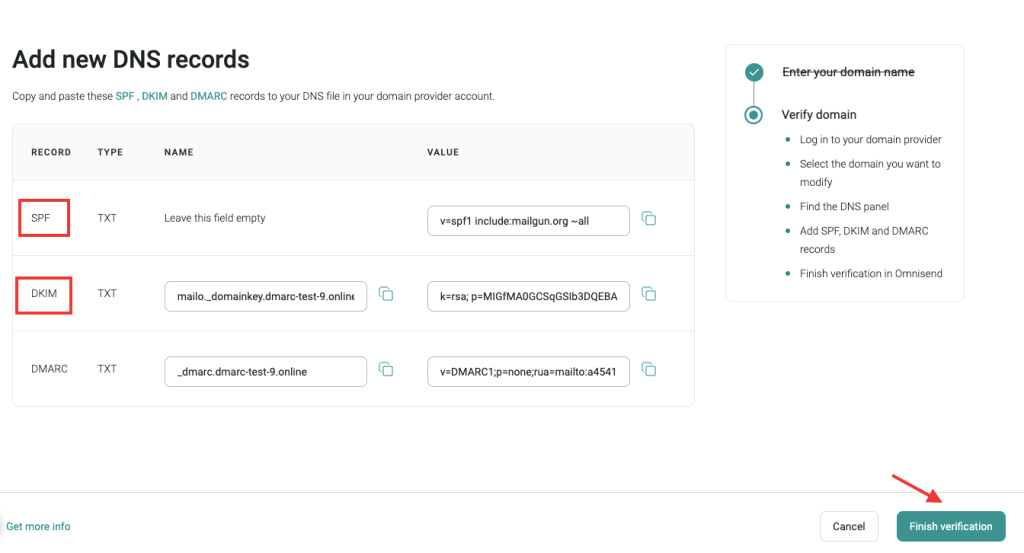Click the DMARC value input field
The height and width of the screenshot is (553, 1024).
[528, 371]
